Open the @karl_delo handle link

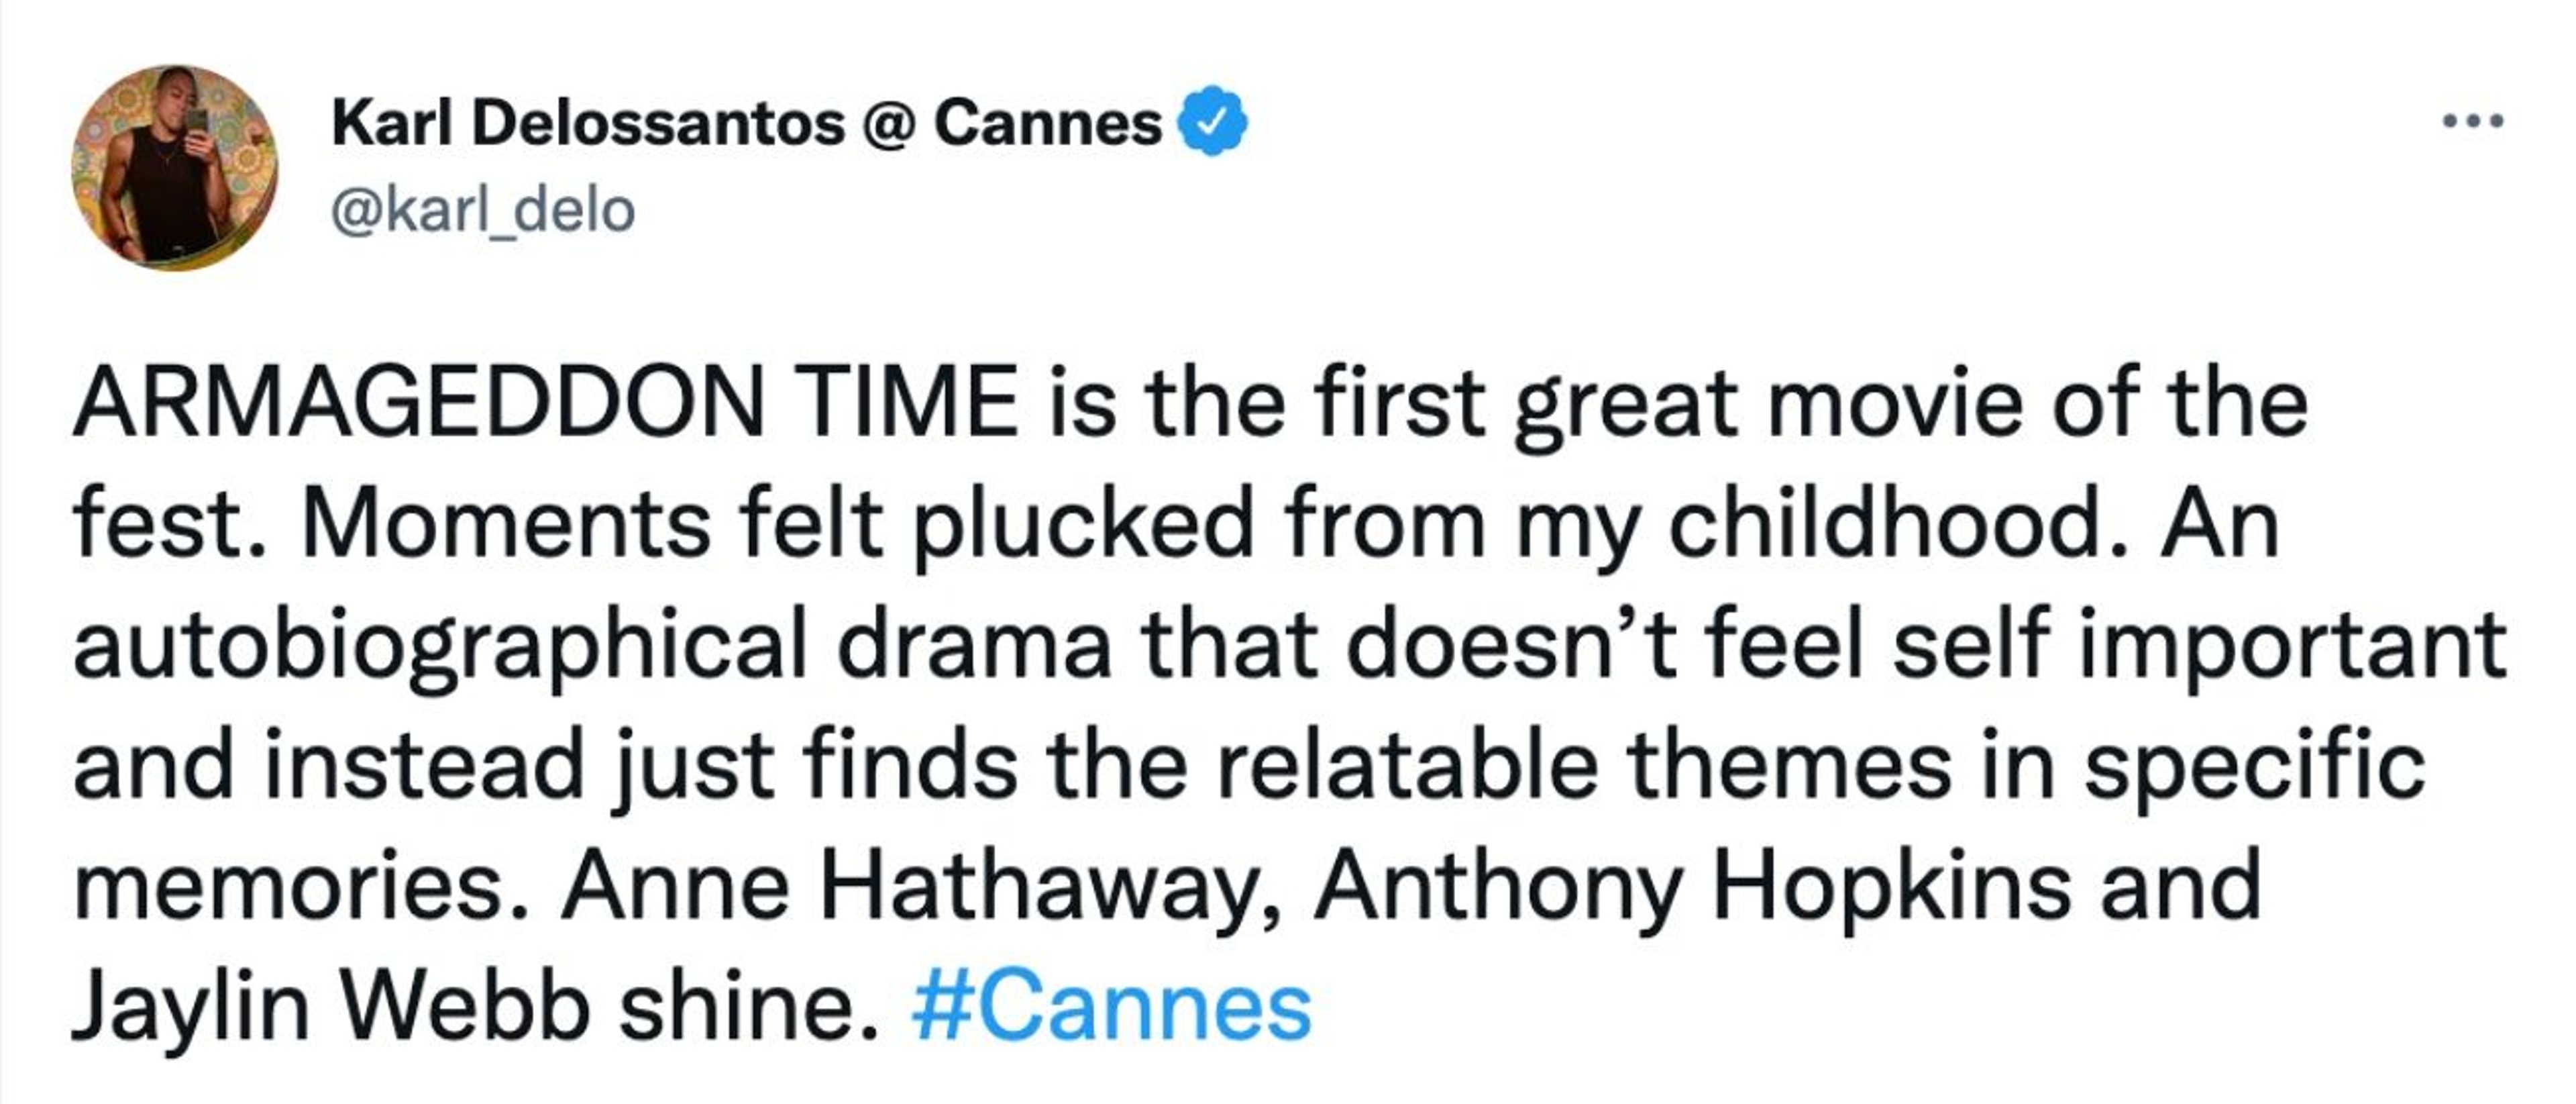click(483, 211)
